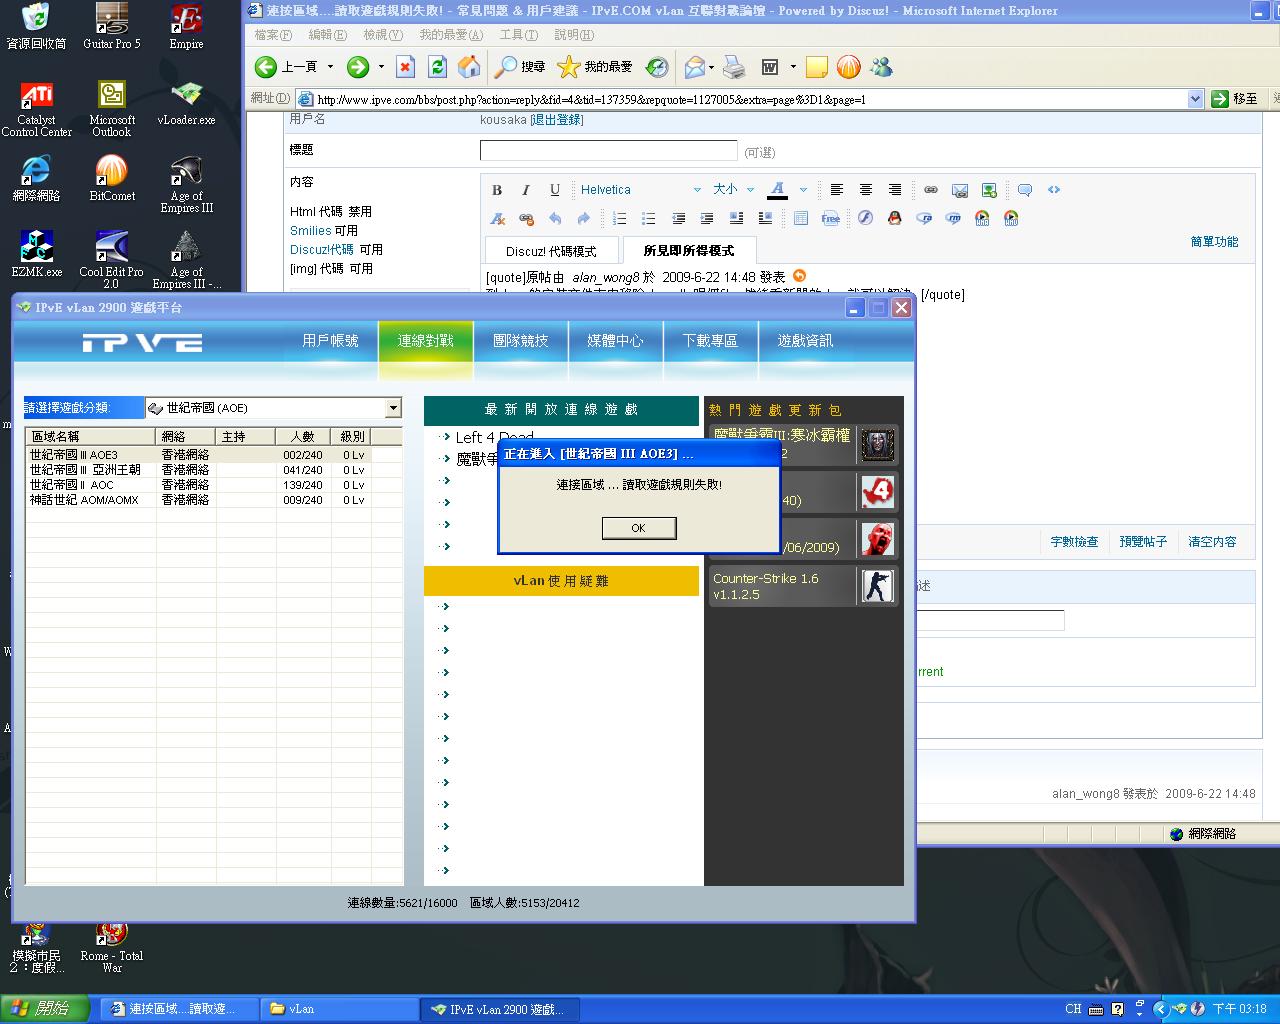Switch to 所見即所得模式 tab
The width and height of the screenshot is (1280, 1024).
[x=689, y=251]
